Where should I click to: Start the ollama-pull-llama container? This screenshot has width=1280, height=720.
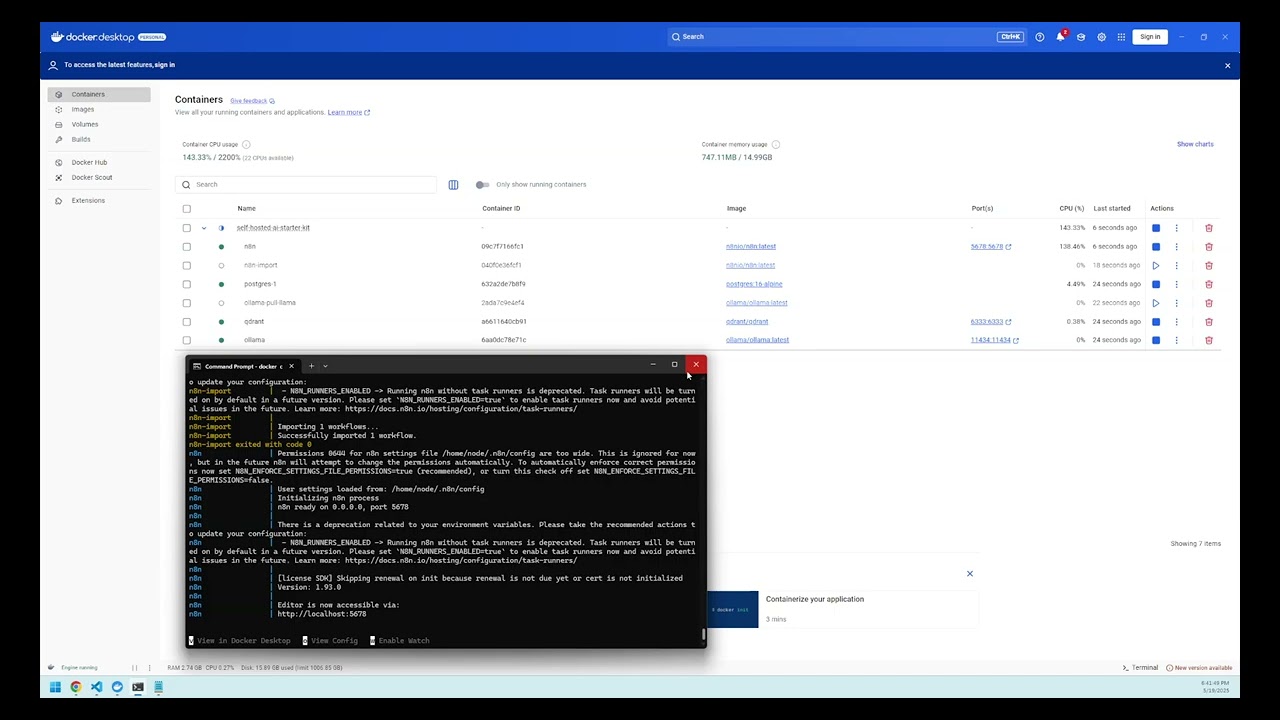point(1156,303)
